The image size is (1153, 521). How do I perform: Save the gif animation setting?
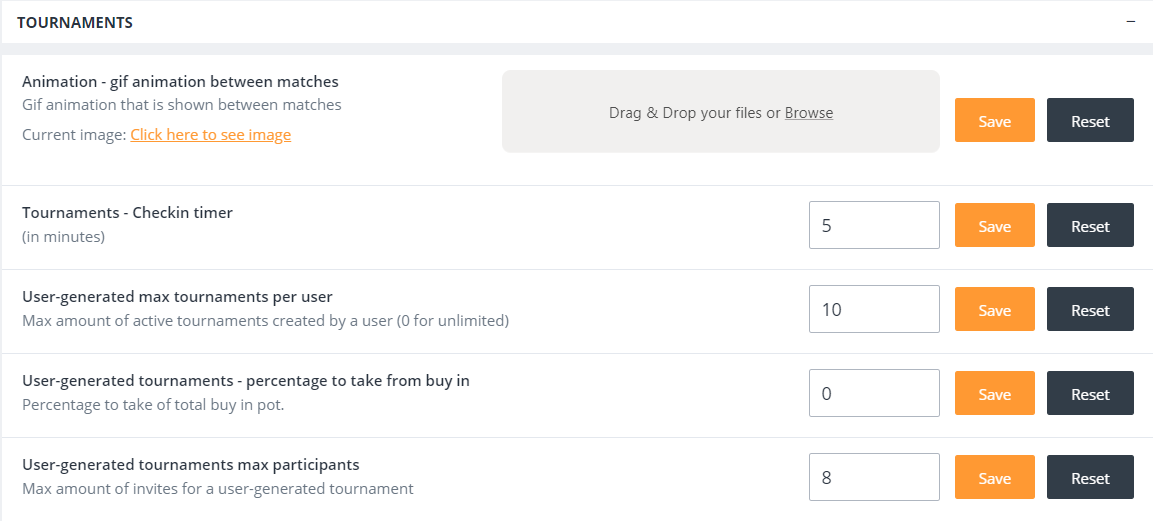point(994,120)
